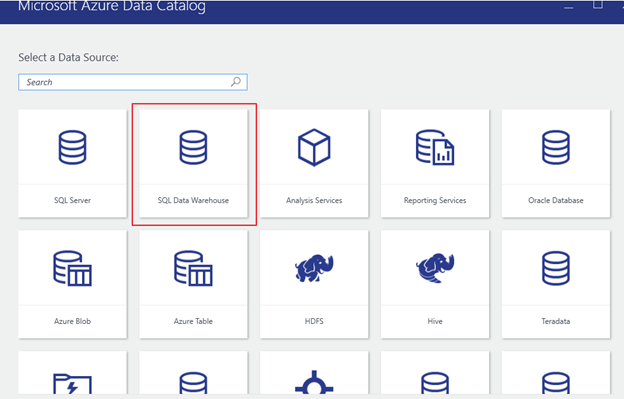Choose the HDFS elephant icon
624x399 pixels.
[x=314, y=269]
